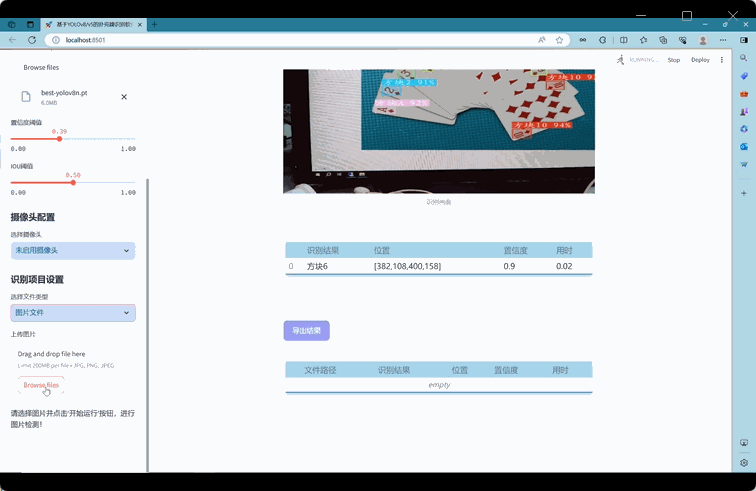Remove the best-yolov8n.pt uploaded file
The image size is (756, 491).
(124, 97)
